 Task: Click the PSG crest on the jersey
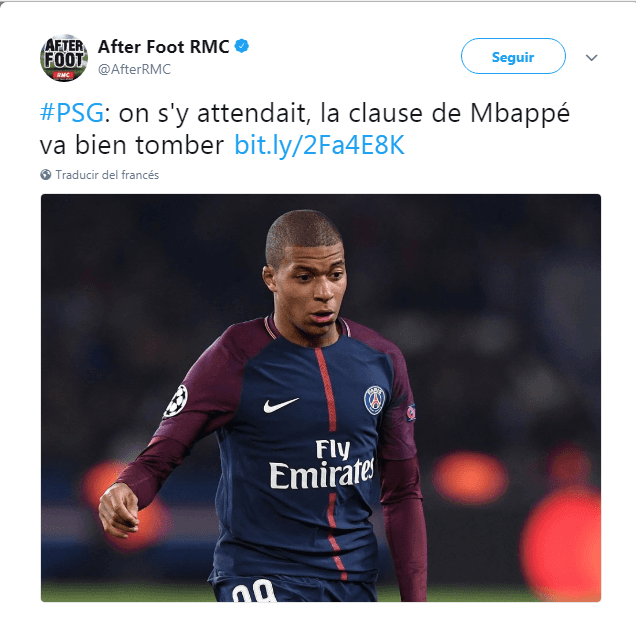click(x=374, y=400)
